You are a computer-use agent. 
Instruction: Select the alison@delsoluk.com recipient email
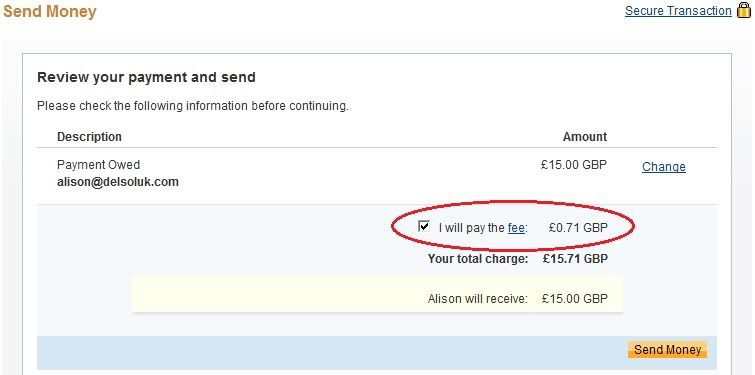coord(118,182)
